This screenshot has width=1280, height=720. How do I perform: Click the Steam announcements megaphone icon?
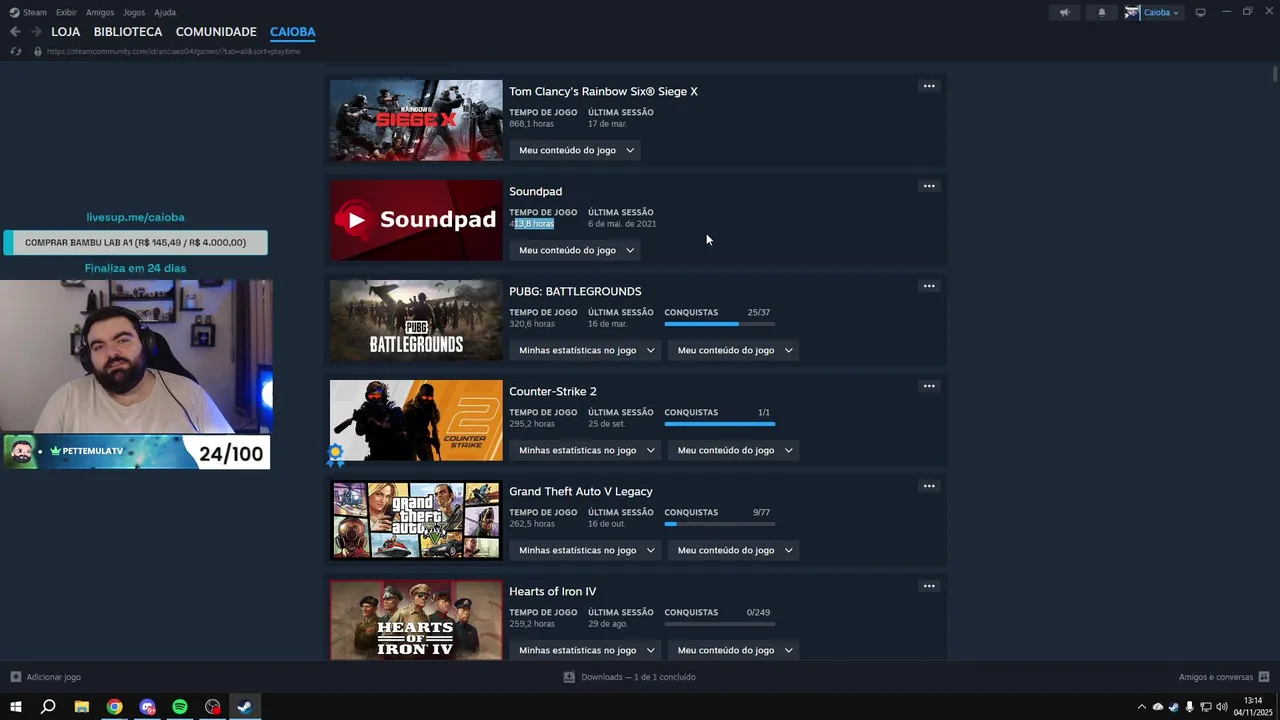click(x=1064, y=12)
